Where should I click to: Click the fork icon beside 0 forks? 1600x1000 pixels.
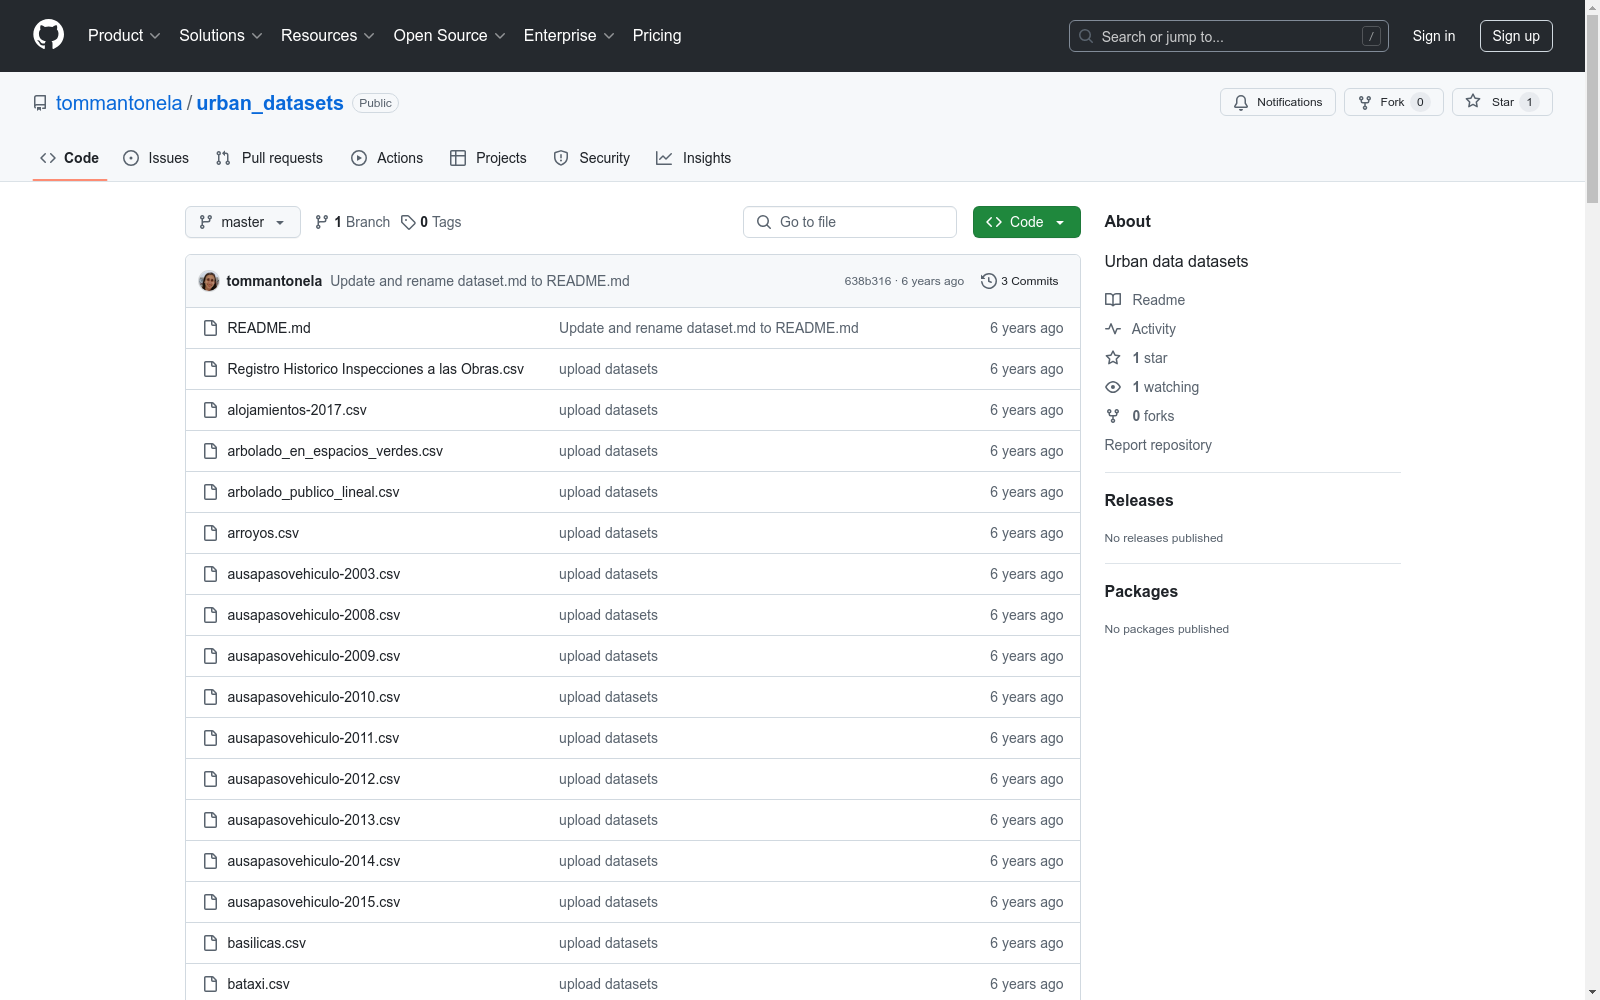click(x=1113, y=416)
